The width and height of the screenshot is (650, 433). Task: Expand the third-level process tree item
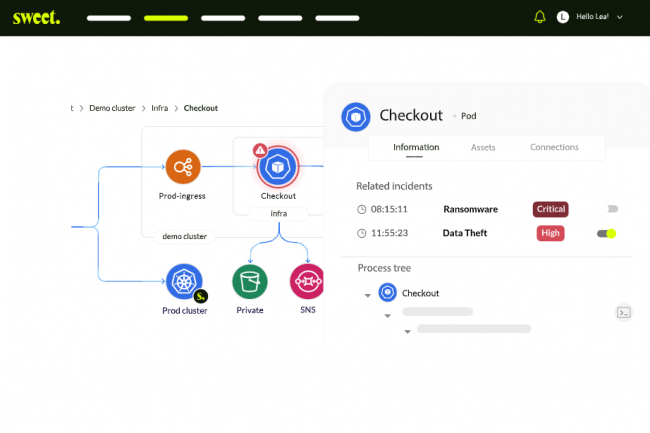pyautogui.click(x=407, y=331)
